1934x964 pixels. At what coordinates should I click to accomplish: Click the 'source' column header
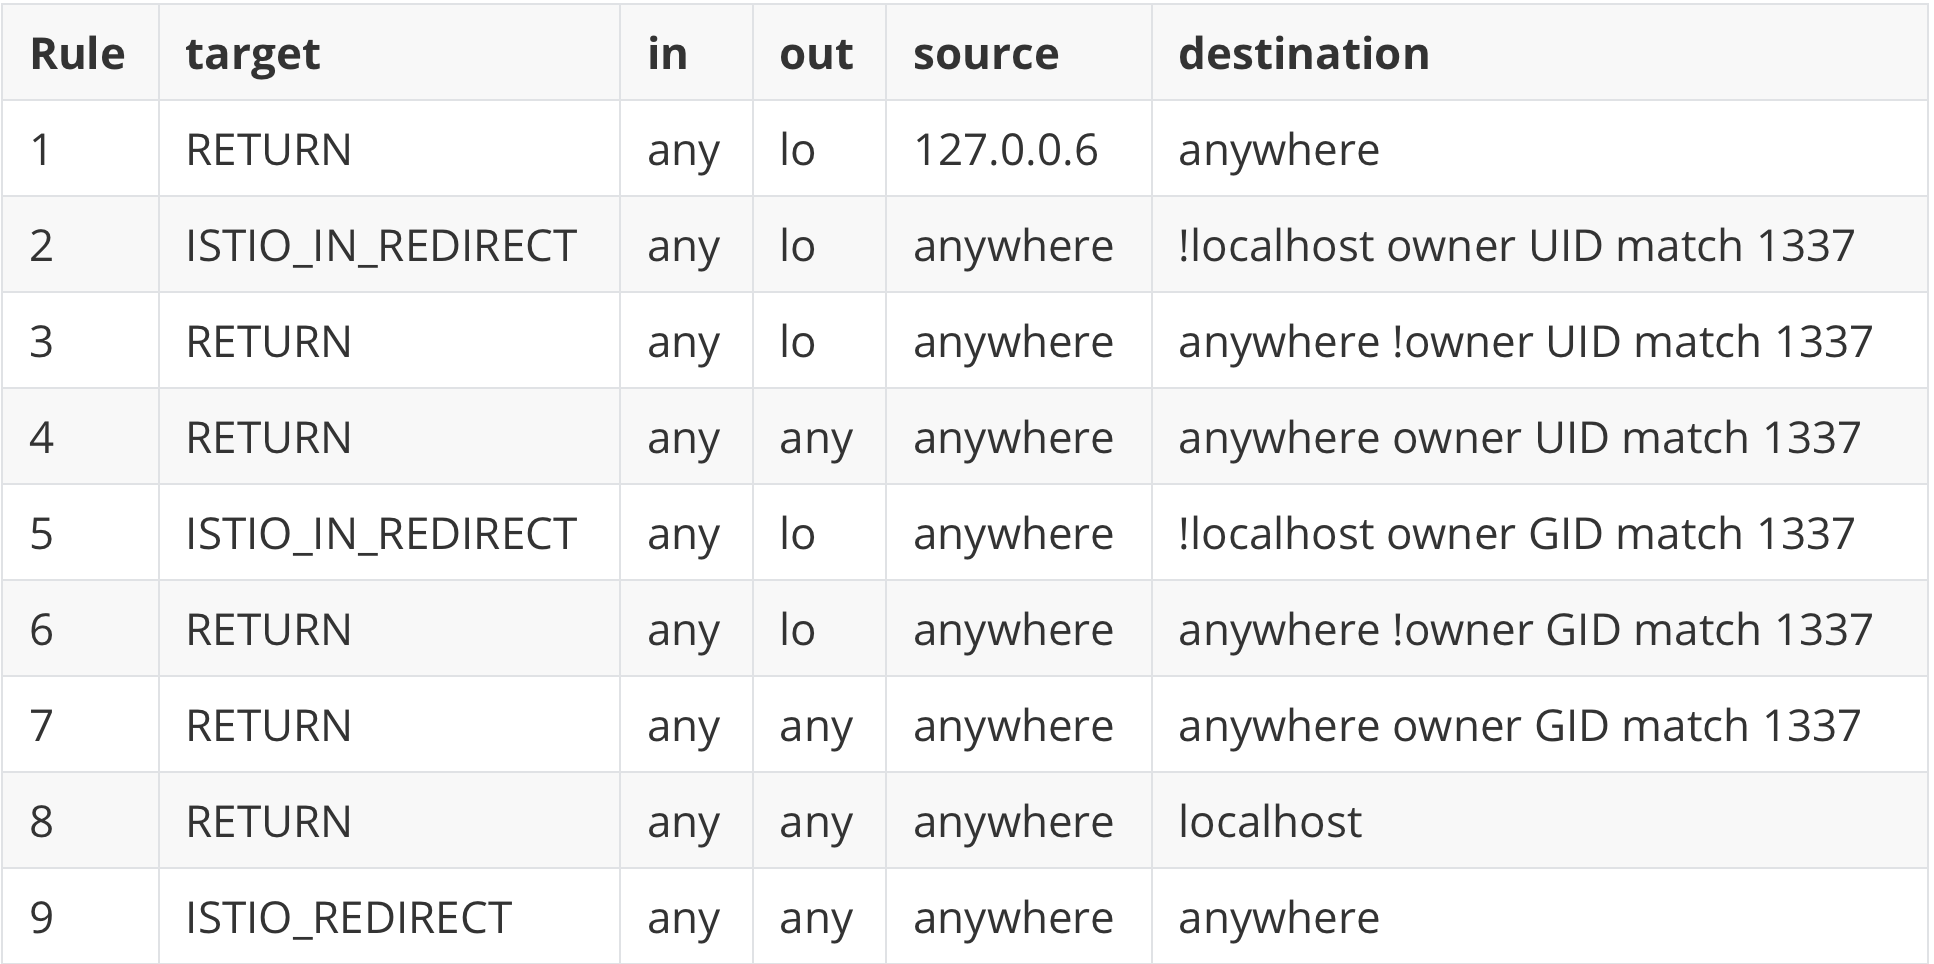point(985,54)
